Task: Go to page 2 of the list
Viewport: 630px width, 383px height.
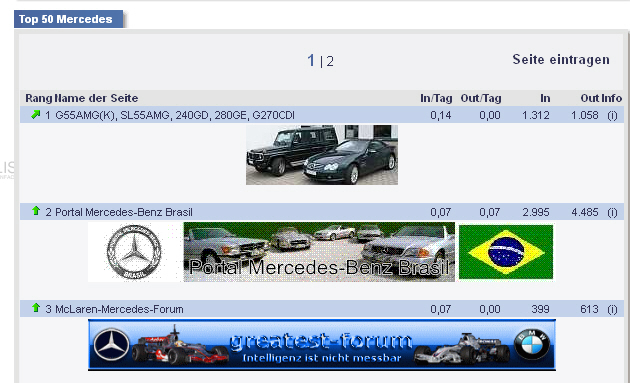Action: tap(330, 61)
